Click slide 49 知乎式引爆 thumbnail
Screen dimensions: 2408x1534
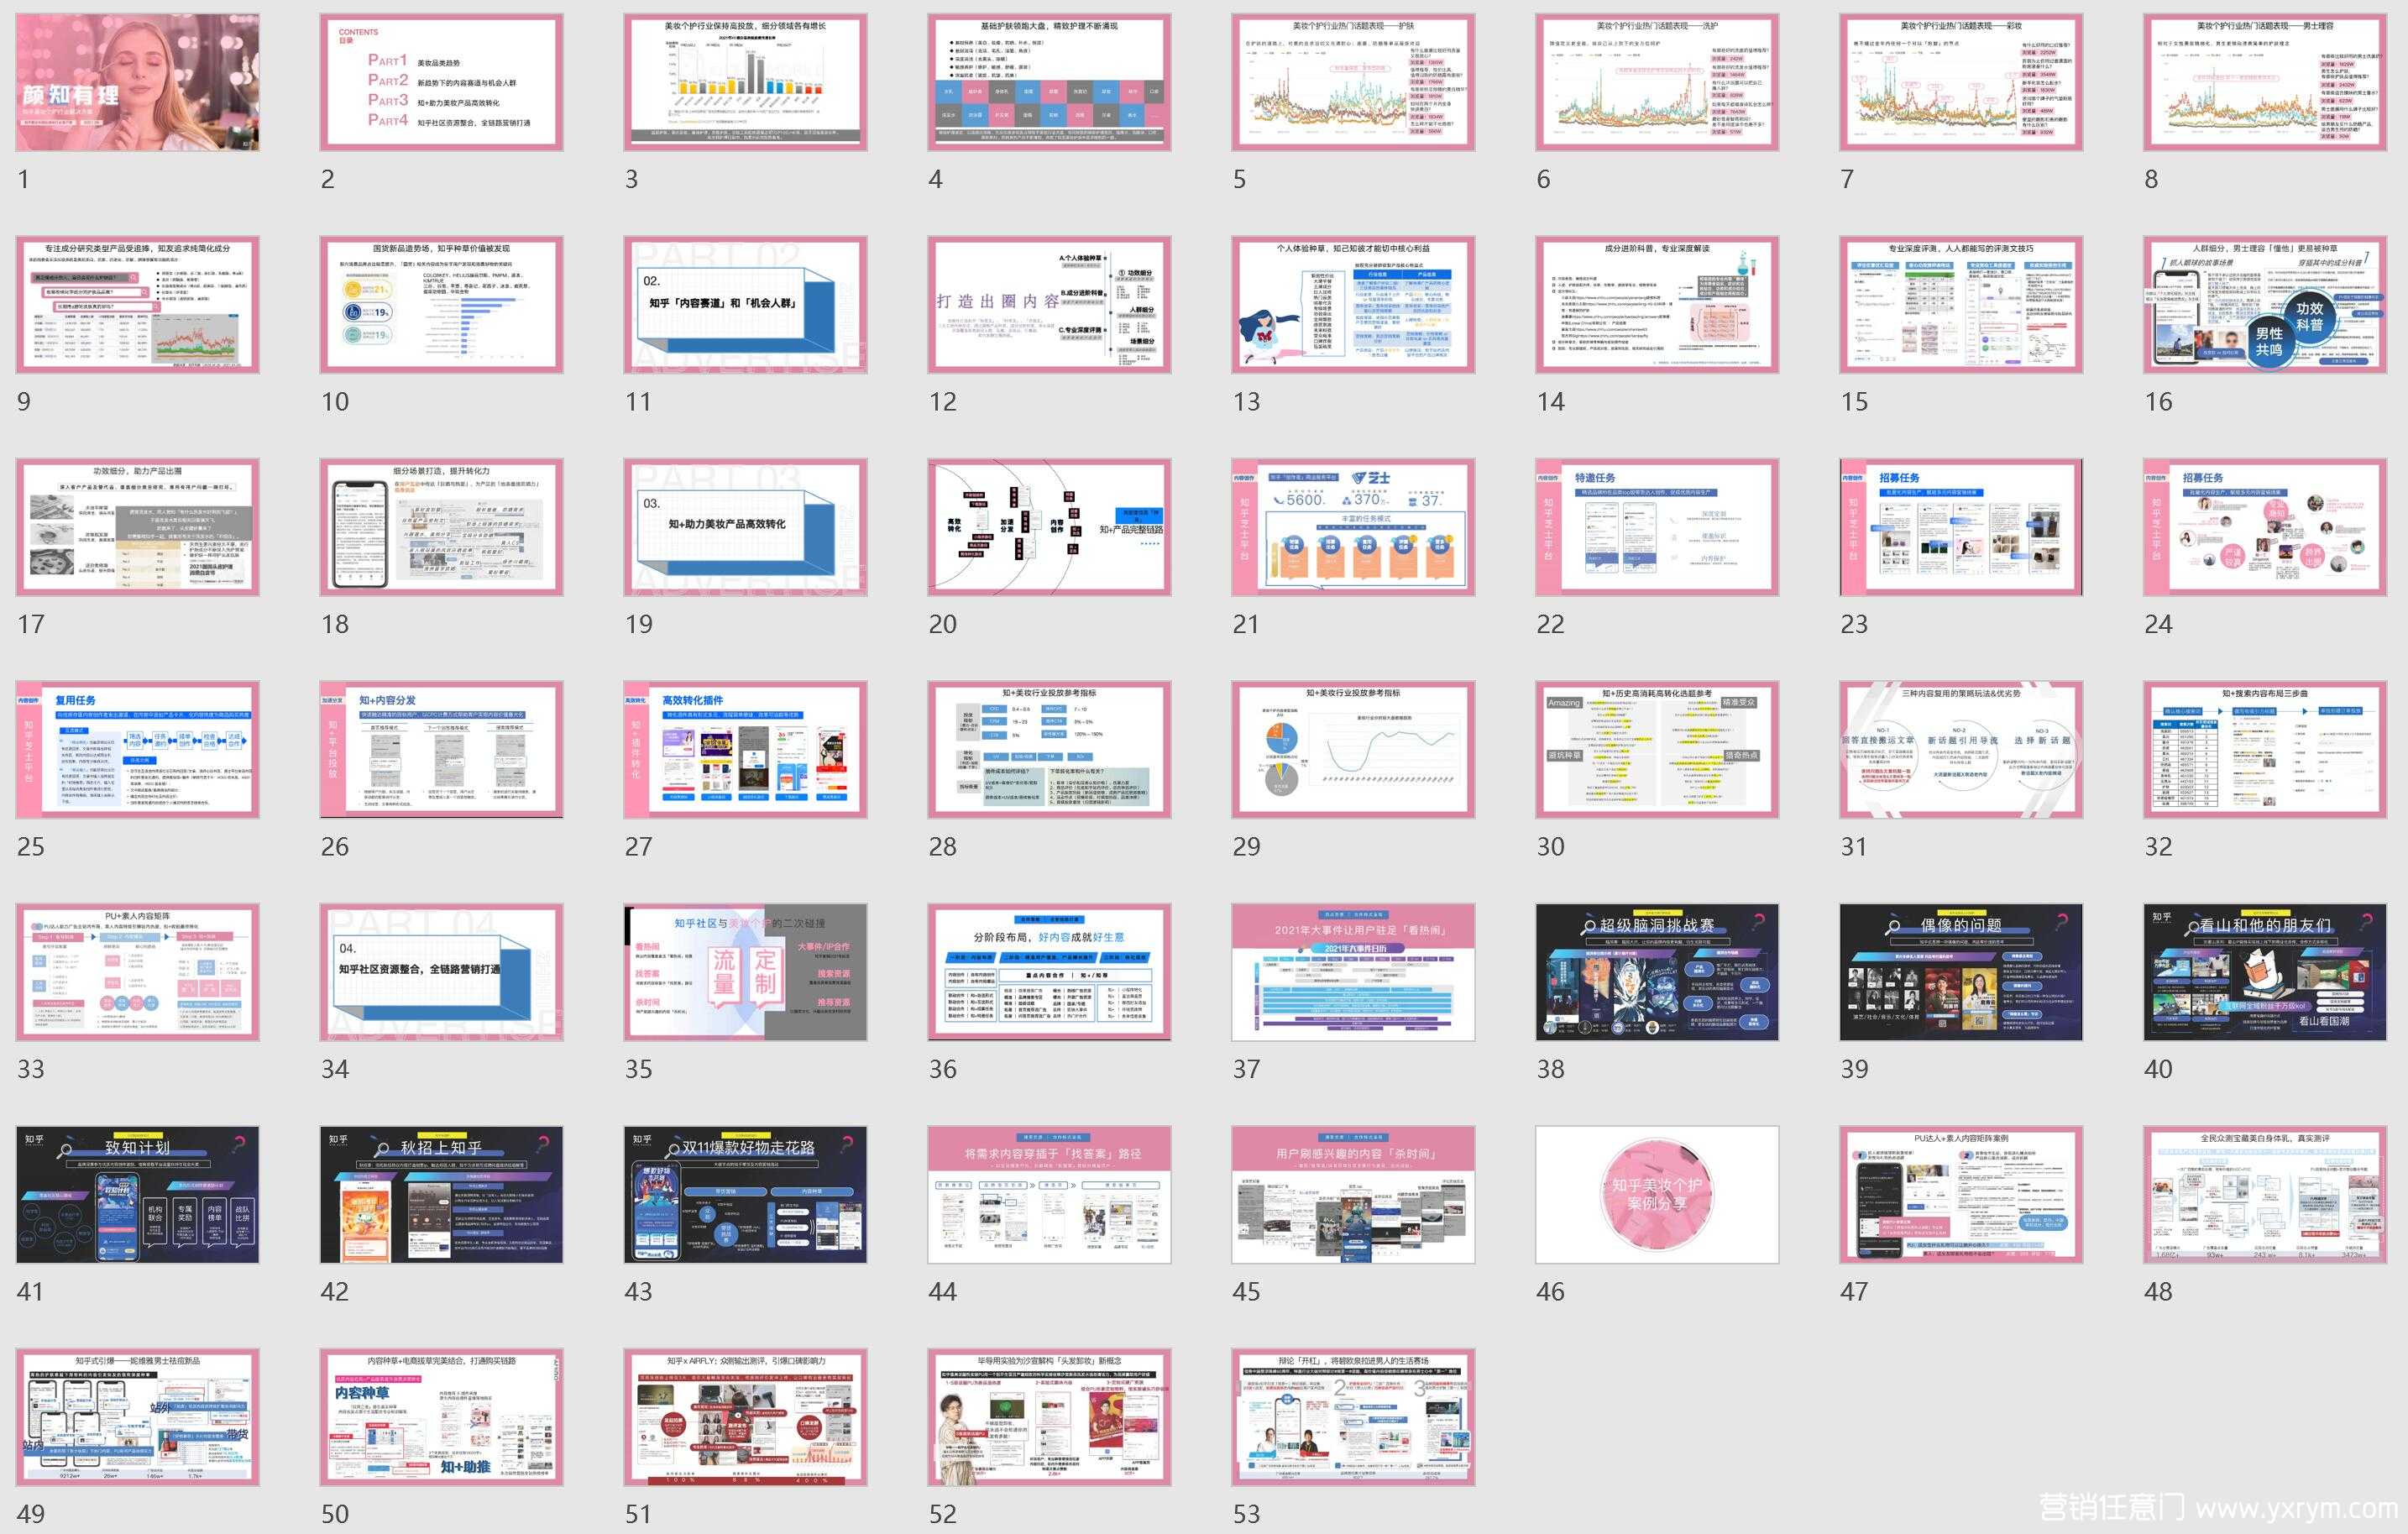pyautogui.click(x=137, y=1418)
